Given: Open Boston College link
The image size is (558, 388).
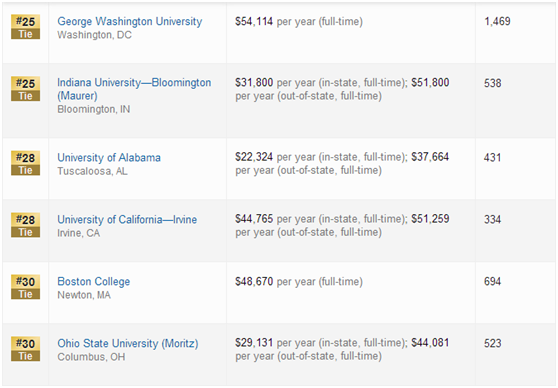Looking at the screenshot, I should tap(94, 282).
